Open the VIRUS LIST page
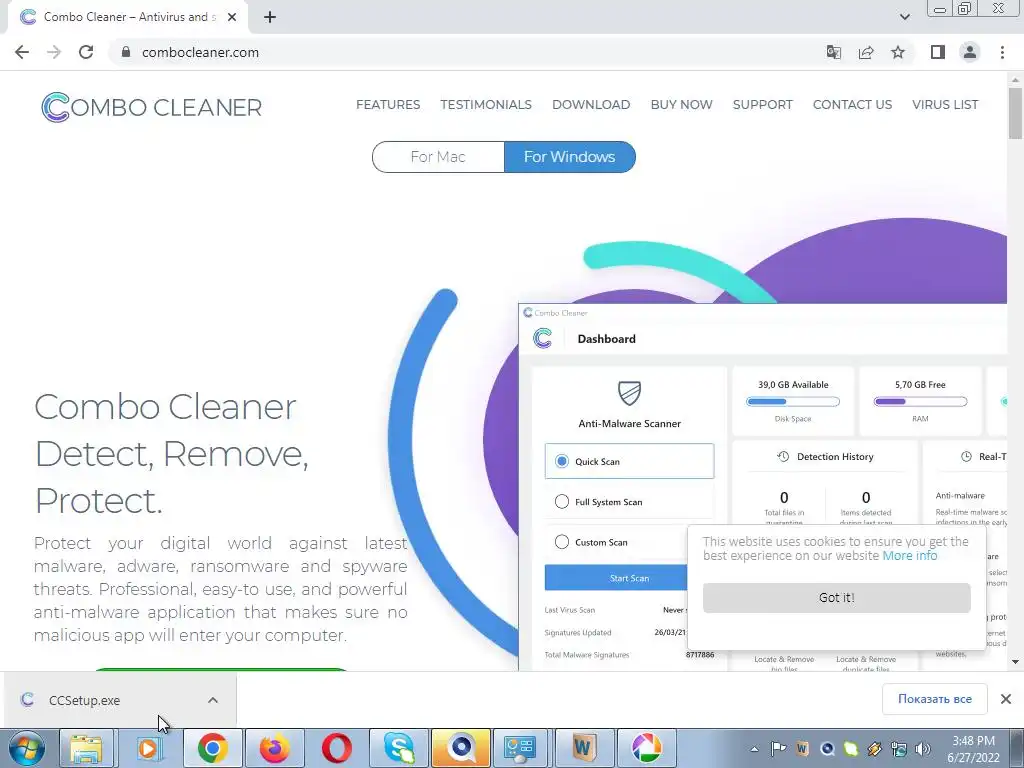Image resolution: width=1024 pixels, height=768 pixels. tap(945, 104)
